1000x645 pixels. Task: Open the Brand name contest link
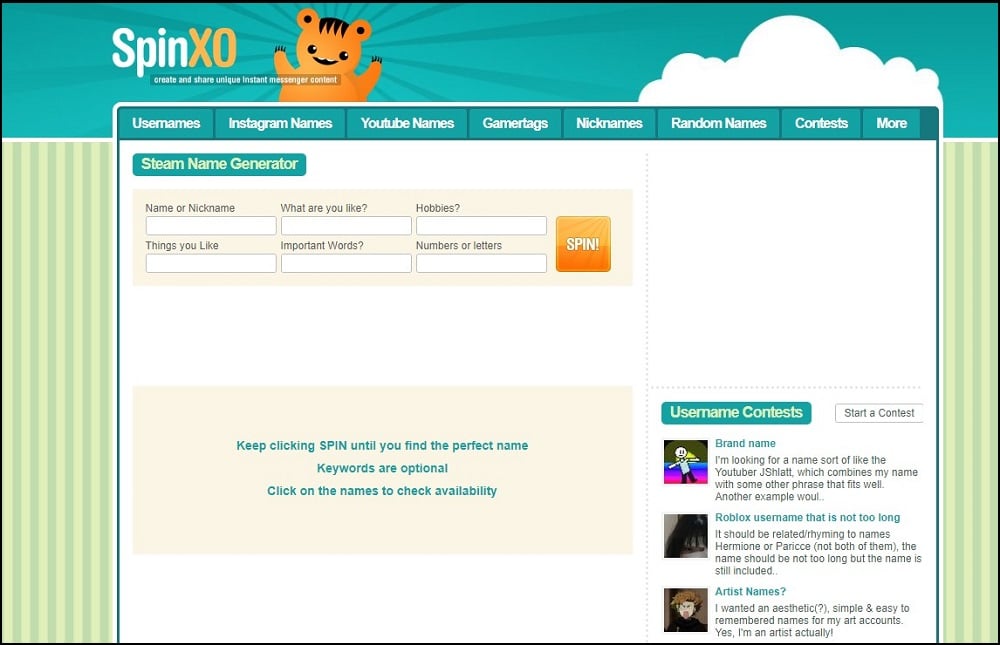(x=745, y=443)
